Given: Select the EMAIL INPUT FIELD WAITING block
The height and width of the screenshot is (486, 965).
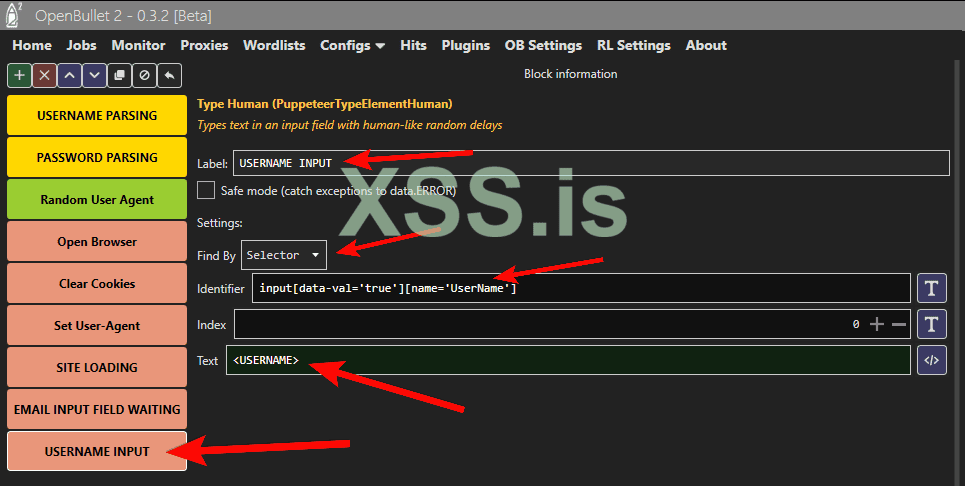Looking at the screenshot, I should point(97,409).
